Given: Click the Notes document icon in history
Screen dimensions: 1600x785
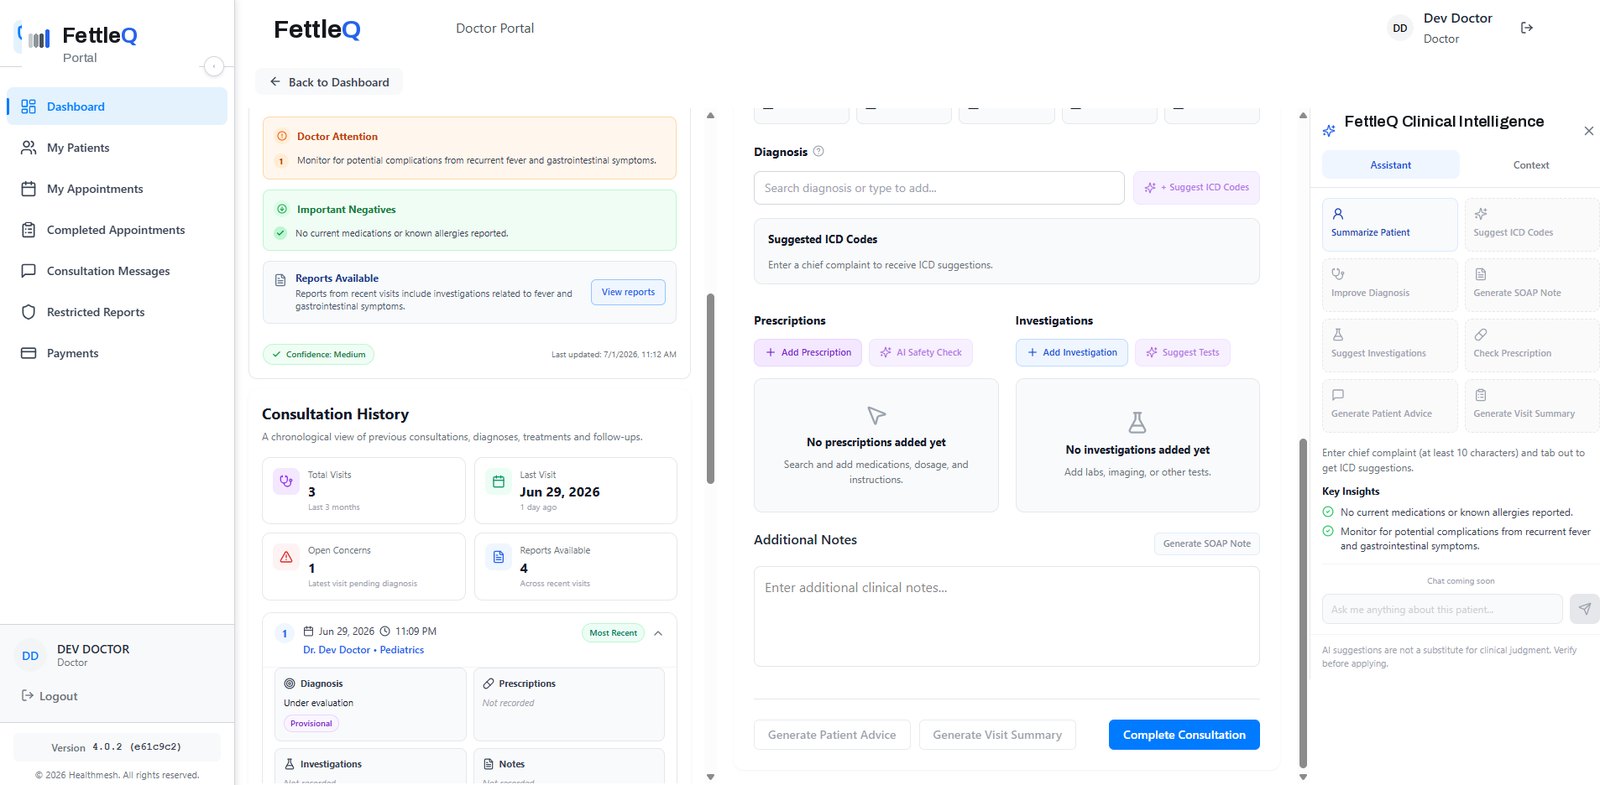Looking at the screenshot, I should point(488,764).
